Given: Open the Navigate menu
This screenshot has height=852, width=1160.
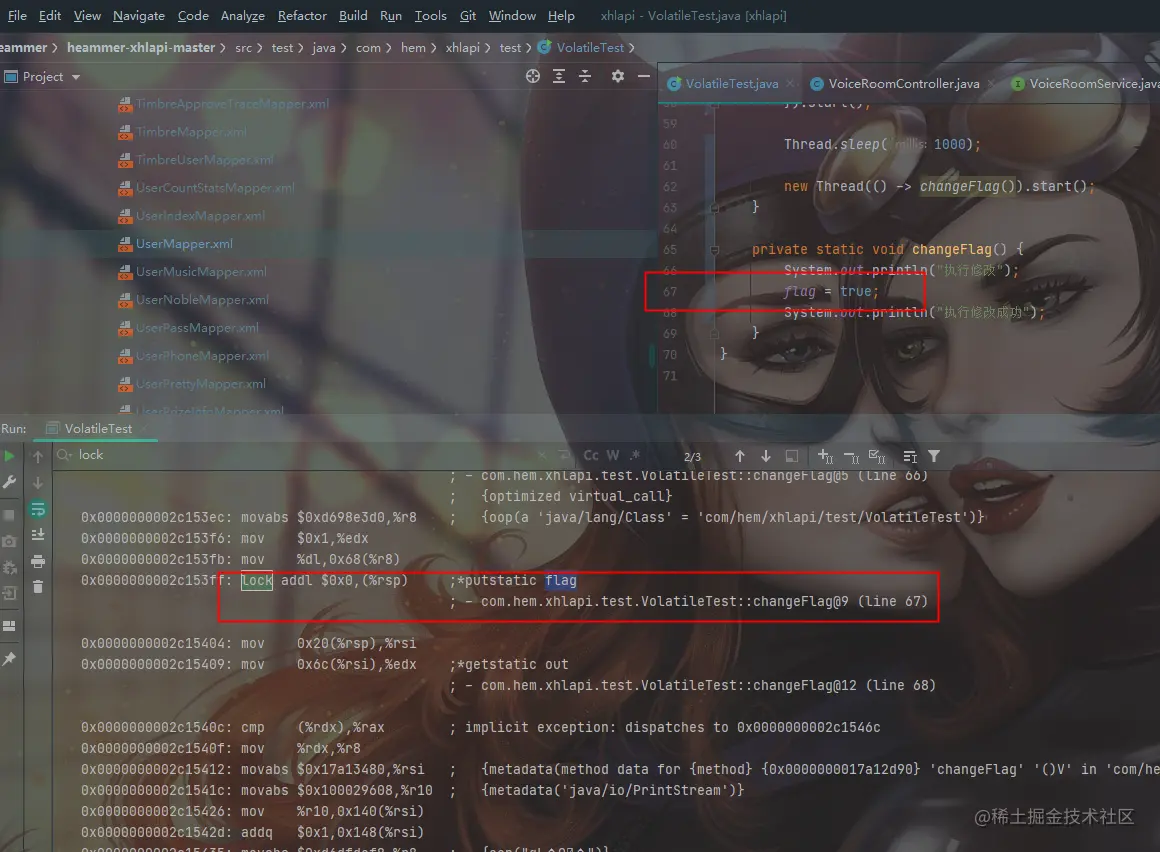Looking at the screenshot, I should point(138,16).
